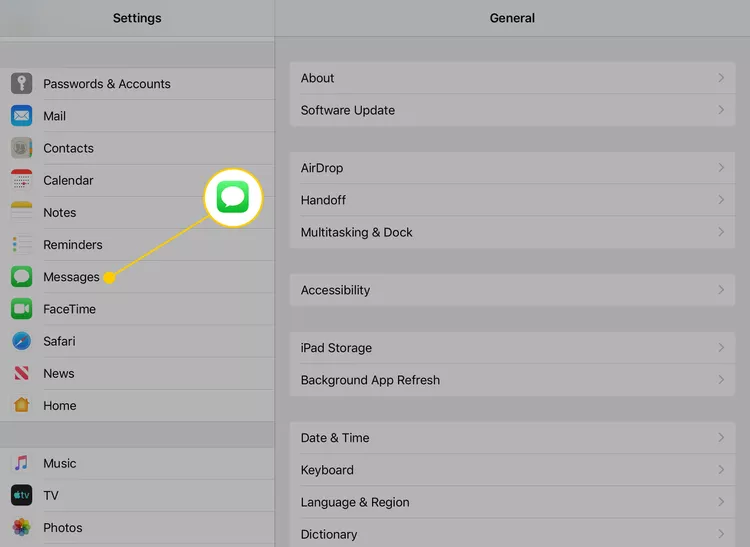Open the iPad Storage setting
This screenshot has height=547, width=750.
512,348
